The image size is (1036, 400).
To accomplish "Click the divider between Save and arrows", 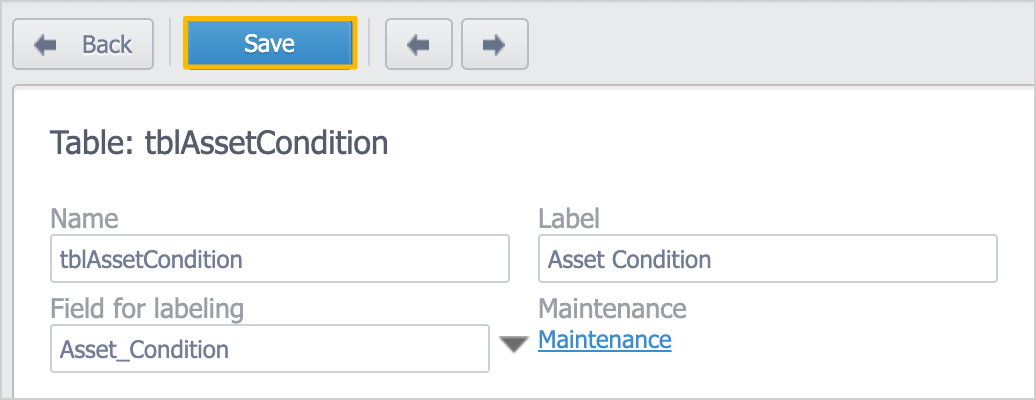I will [369, 43].
